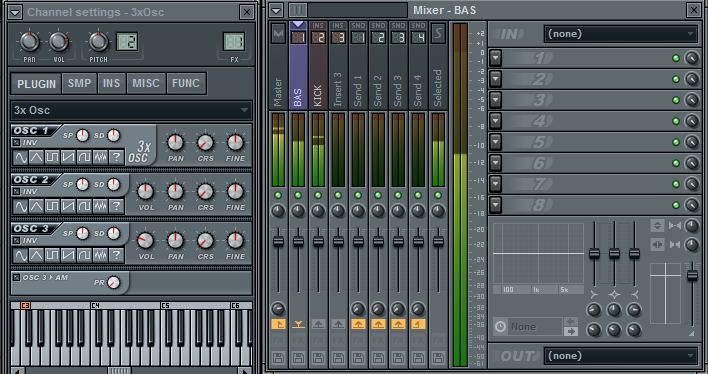Switch to the FUNC tab

(x=186, y=84)
